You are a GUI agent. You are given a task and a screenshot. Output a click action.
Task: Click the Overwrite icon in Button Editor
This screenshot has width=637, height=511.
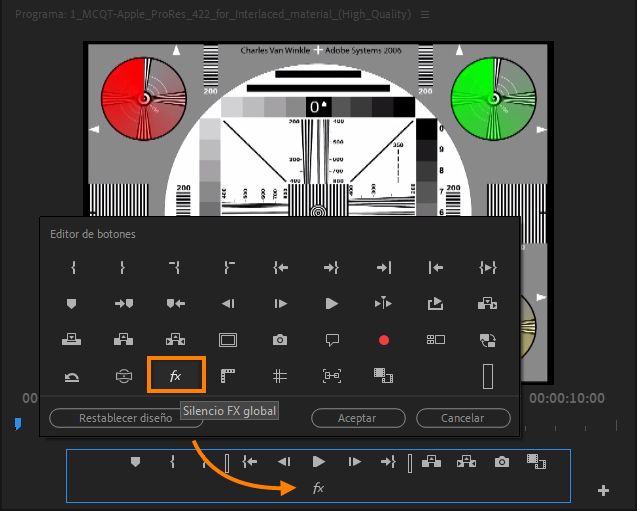72,339
